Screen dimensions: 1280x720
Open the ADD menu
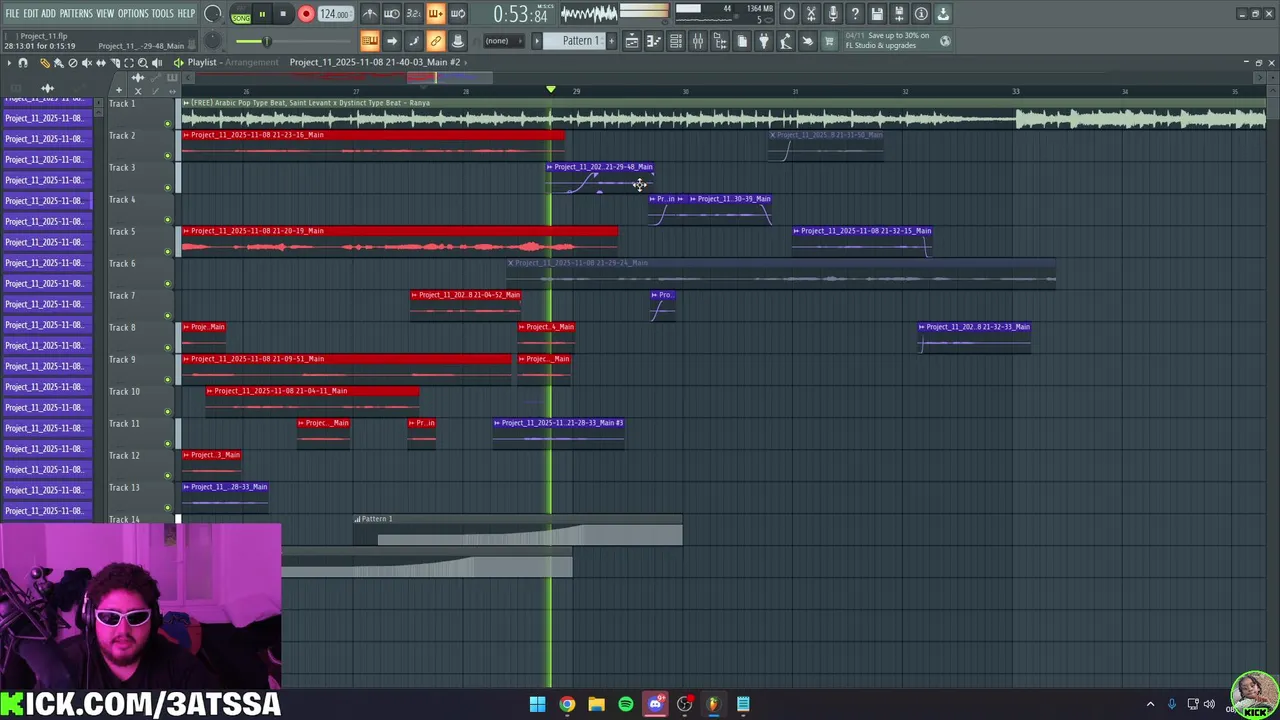click(48, 13)
